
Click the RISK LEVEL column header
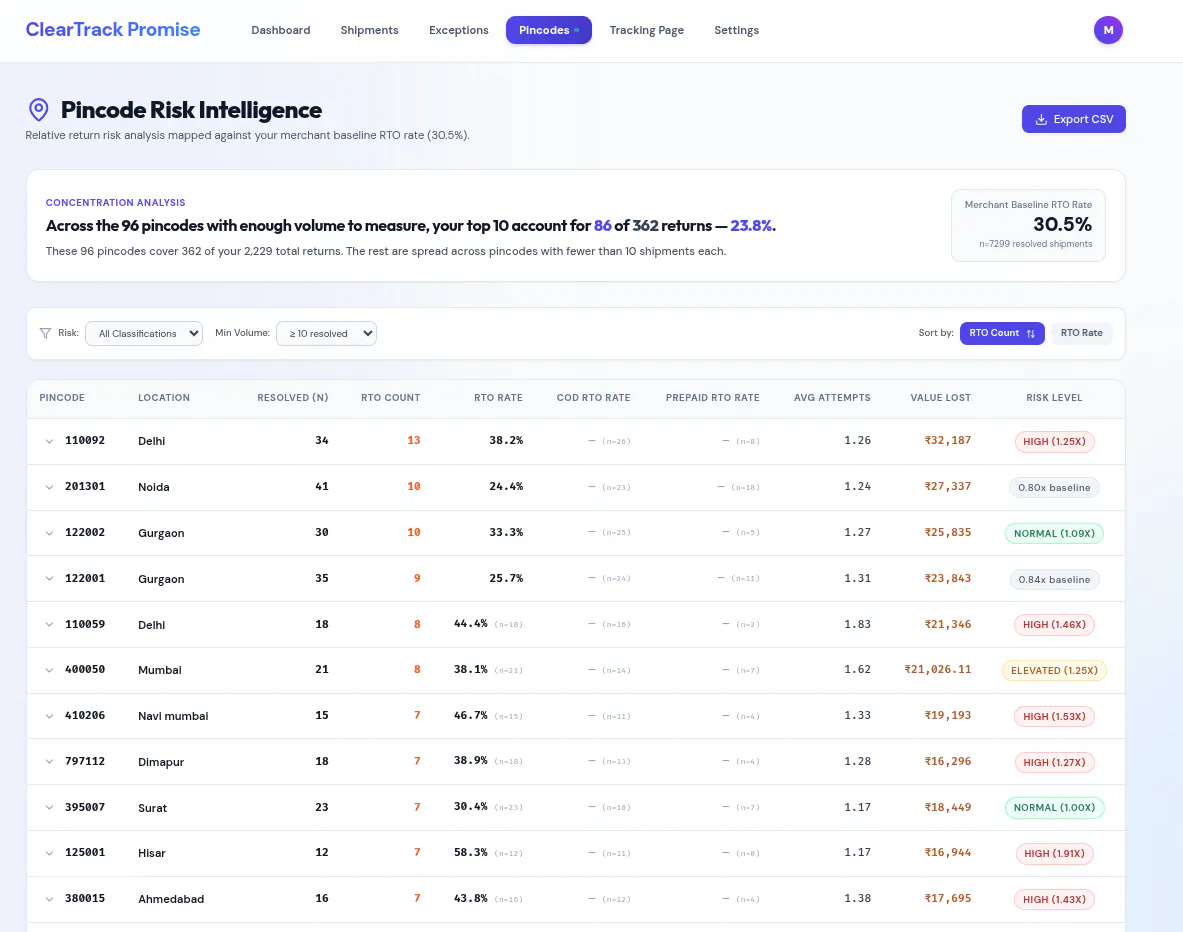1054,398
